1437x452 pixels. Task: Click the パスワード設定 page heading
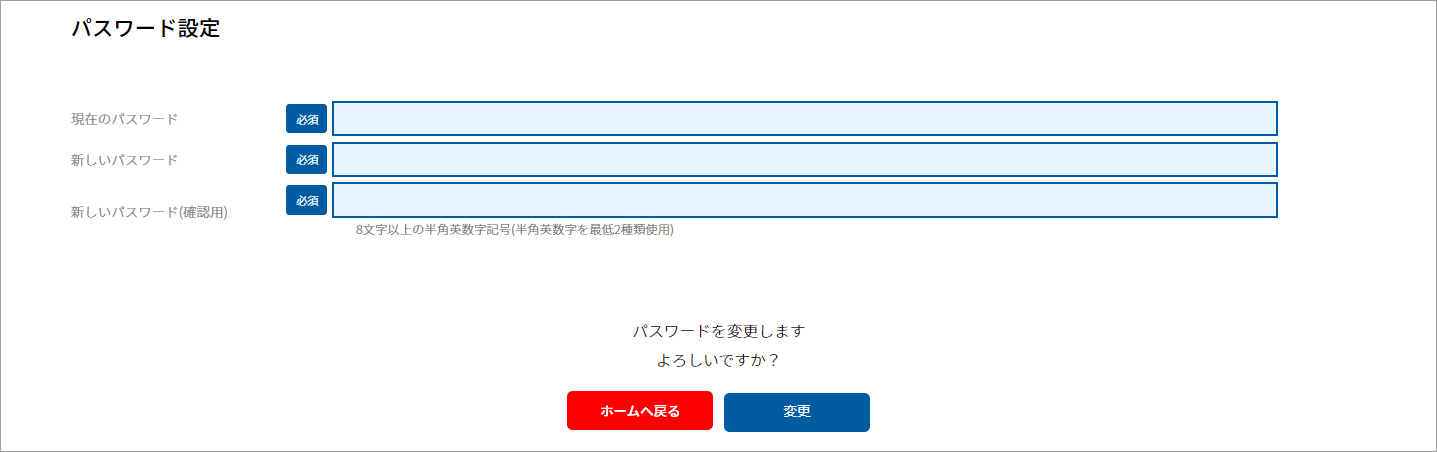145,29
